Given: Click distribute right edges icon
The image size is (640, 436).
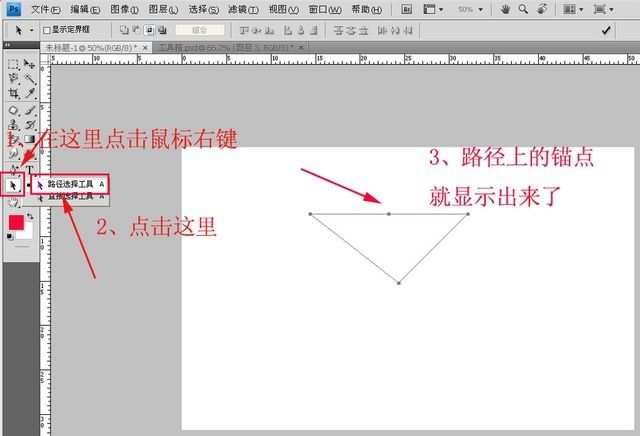Looking at the screenshot, I should click(x=408, y=30).
